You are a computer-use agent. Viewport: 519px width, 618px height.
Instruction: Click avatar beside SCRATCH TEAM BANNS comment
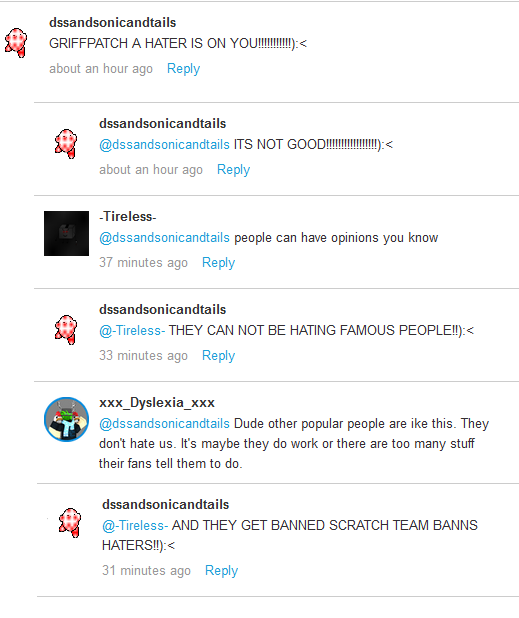tap(70, 523)
